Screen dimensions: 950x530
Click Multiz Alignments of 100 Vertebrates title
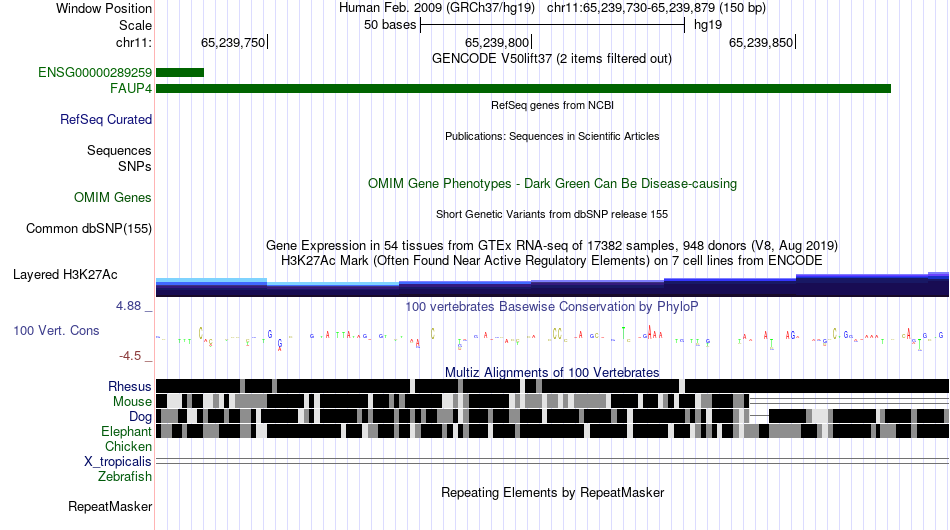552,373
